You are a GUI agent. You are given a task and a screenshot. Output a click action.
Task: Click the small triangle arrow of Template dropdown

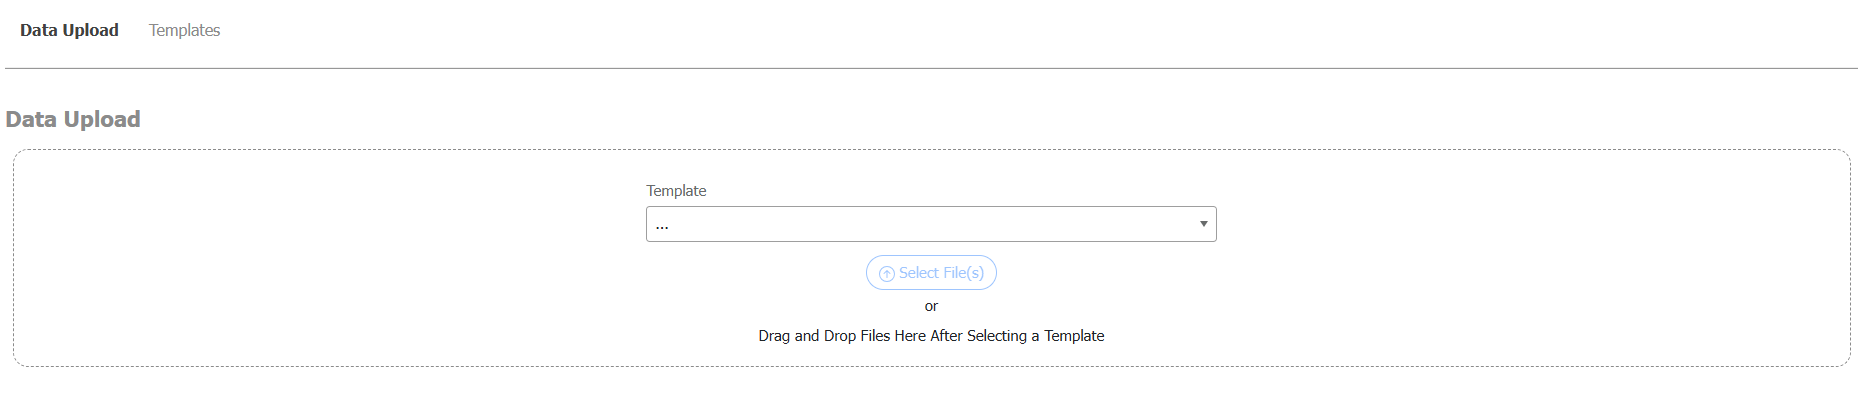point(1203,224)
